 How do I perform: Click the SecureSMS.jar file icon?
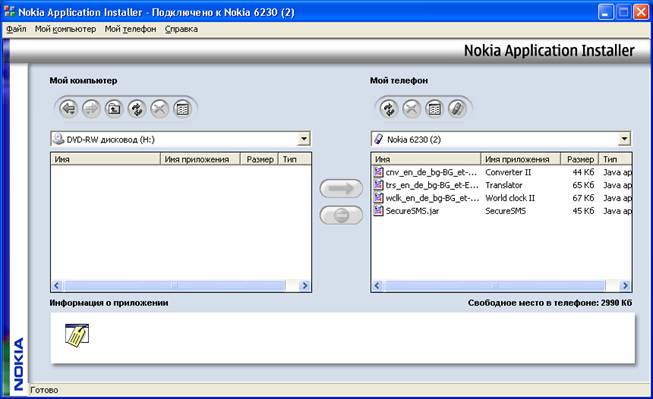(378, 210)
